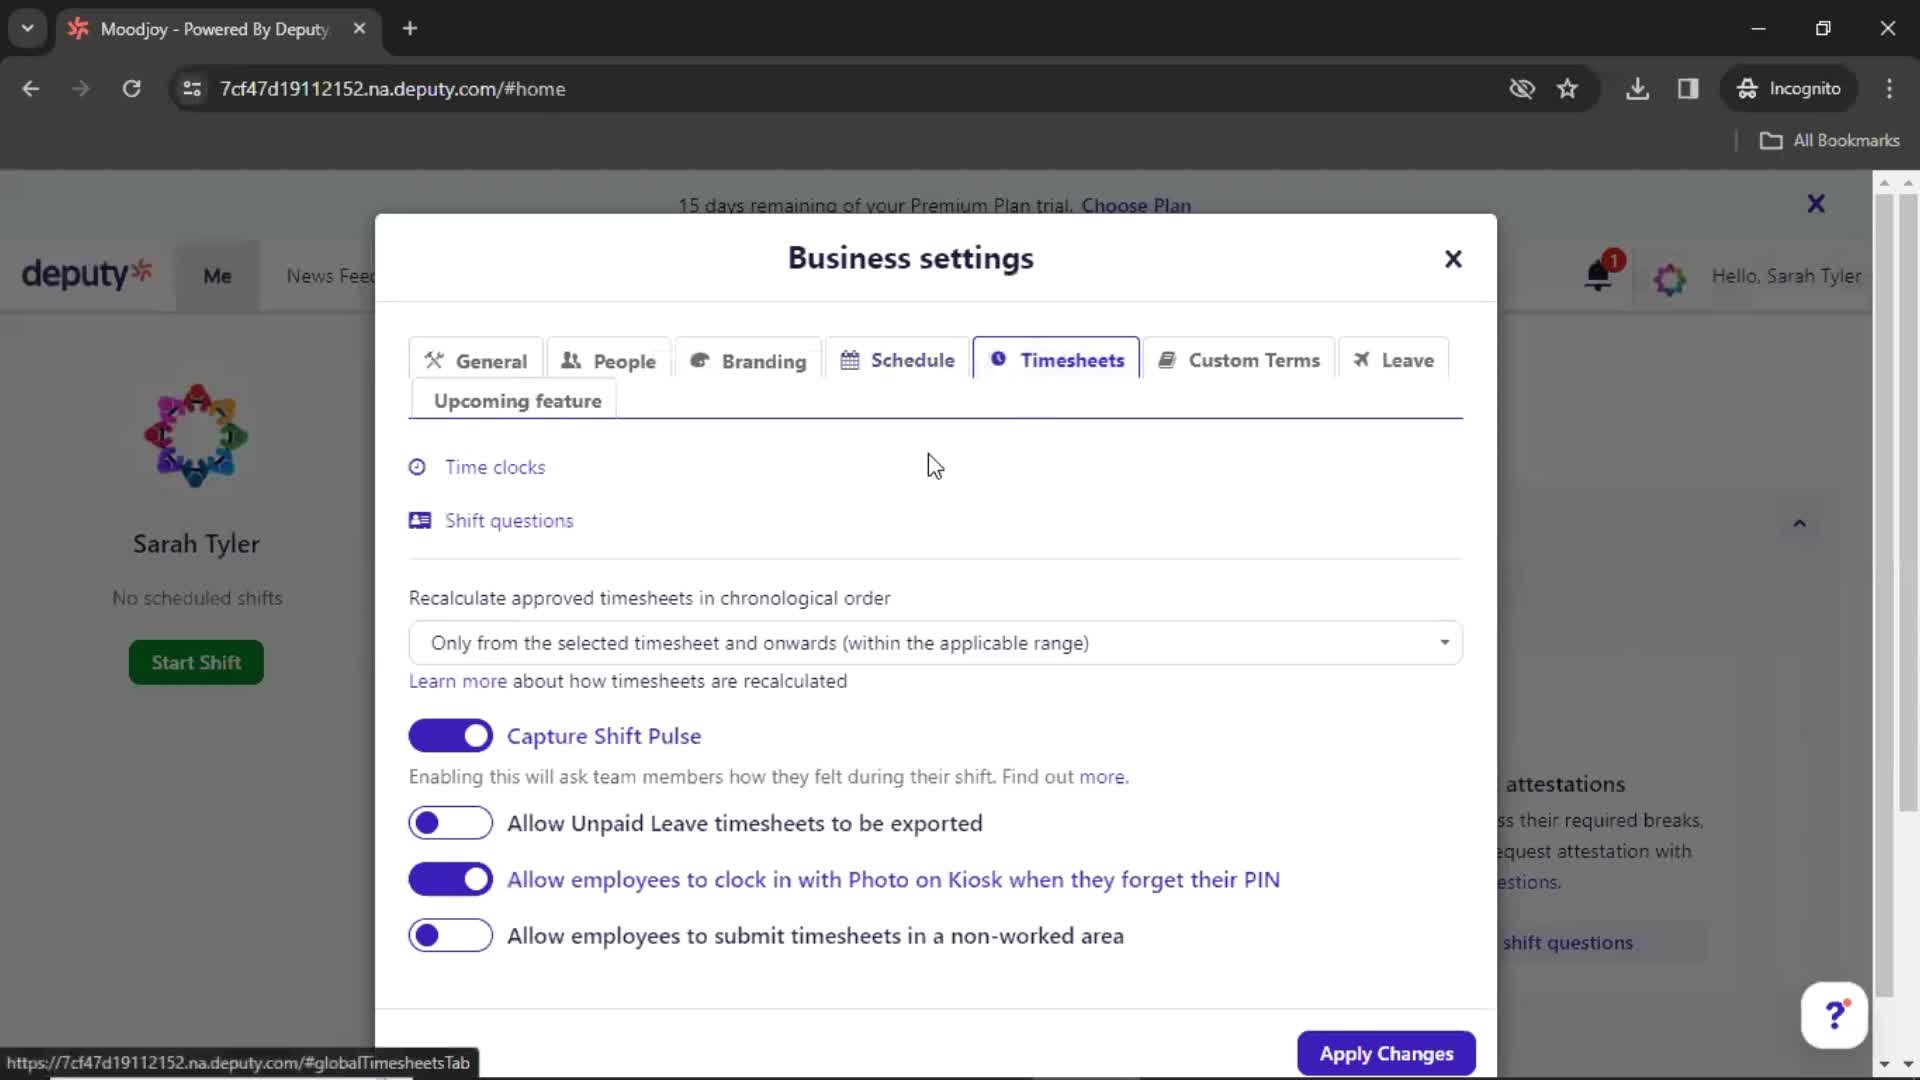The image size is (1920, 1080).
Task: Click Apply Changes button
Action: tap(1387, 1052)
